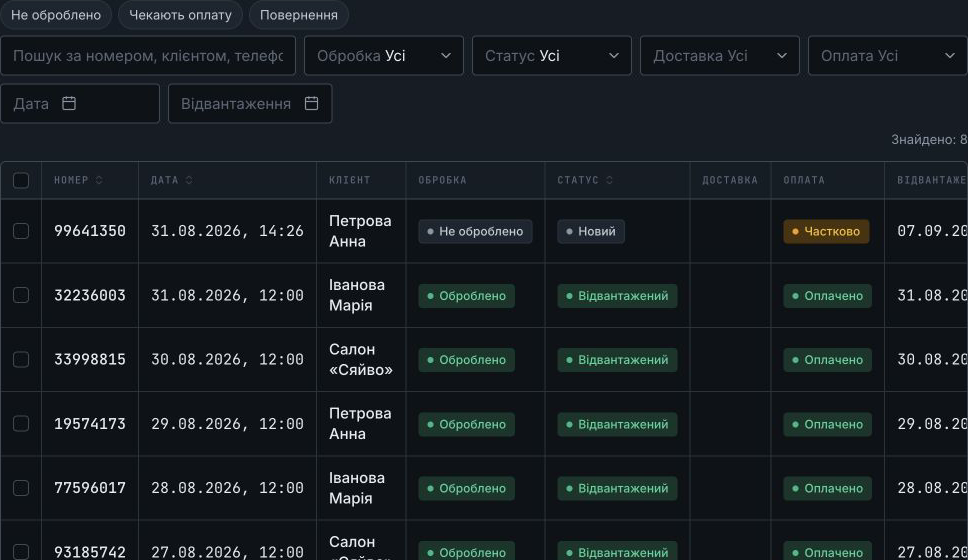This screenshot has height=560, width=968.
Task: Select the Не оброблено quick filter
Action: tap(56, 15)
